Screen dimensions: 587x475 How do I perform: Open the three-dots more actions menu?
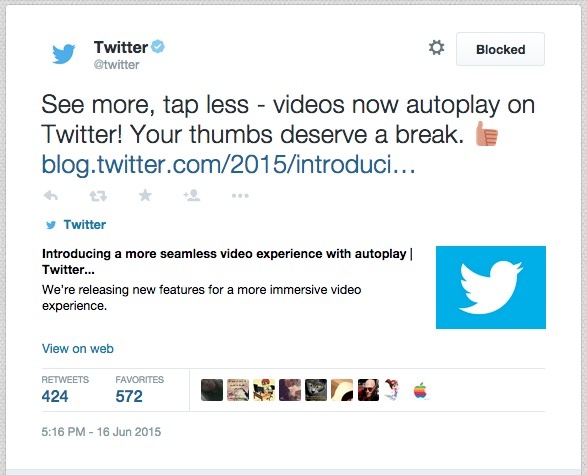[x=240, y=195]
